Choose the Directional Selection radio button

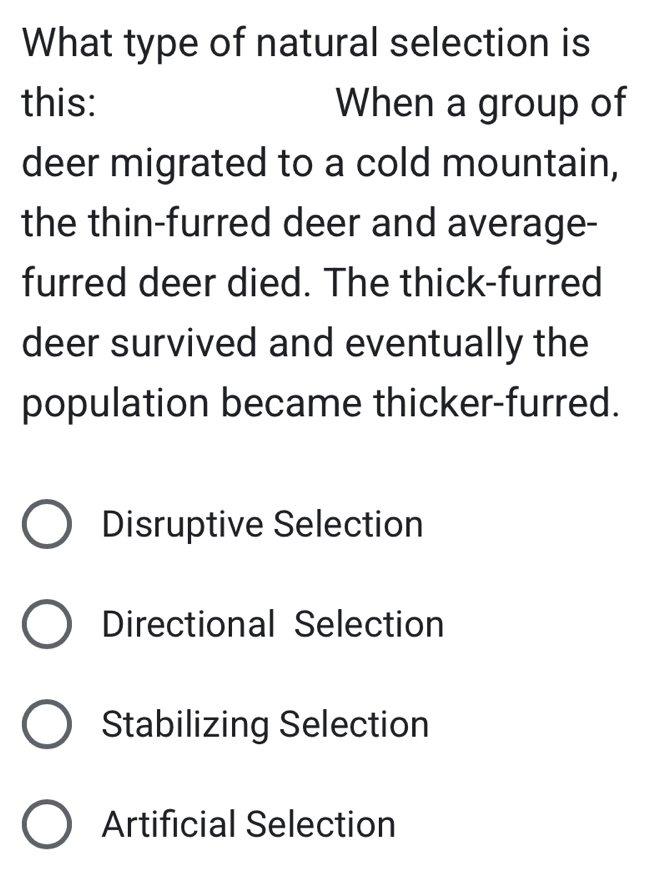(x=46, y=625)
